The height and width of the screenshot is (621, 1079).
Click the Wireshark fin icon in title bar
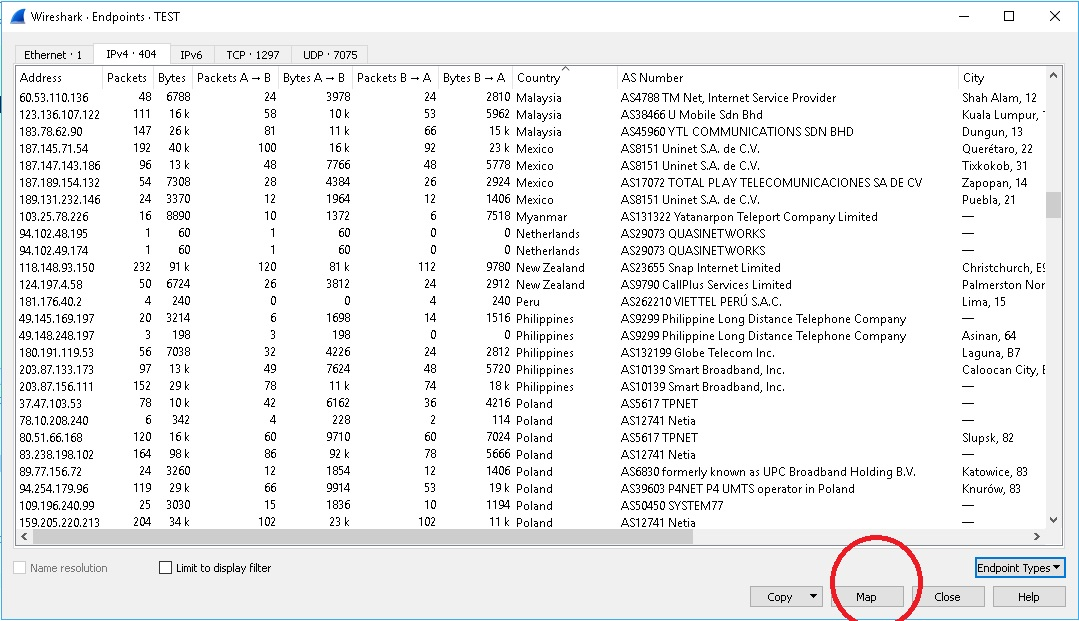[17, 17]
